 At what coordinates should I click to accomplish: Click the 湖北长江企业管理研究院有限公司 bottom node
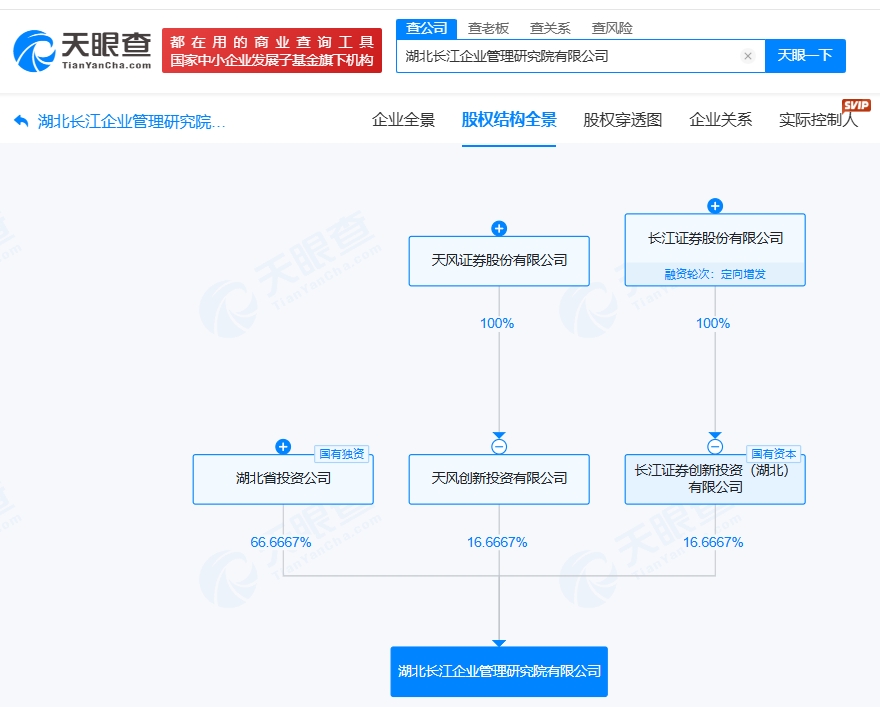pyautogui.click(x=499, y=671)
